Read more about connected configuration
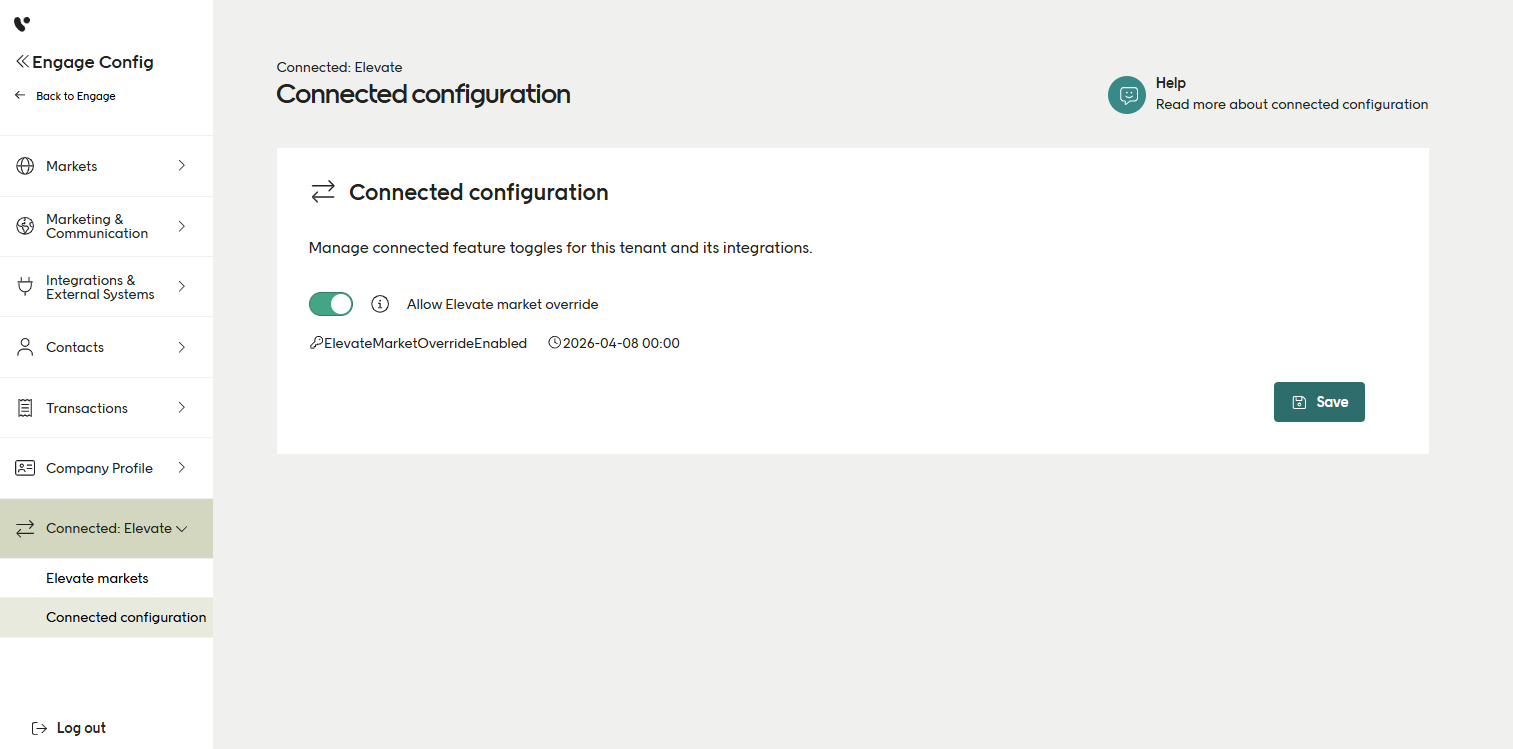Viewport: 1513px width, 749px height. (1291, 104)
